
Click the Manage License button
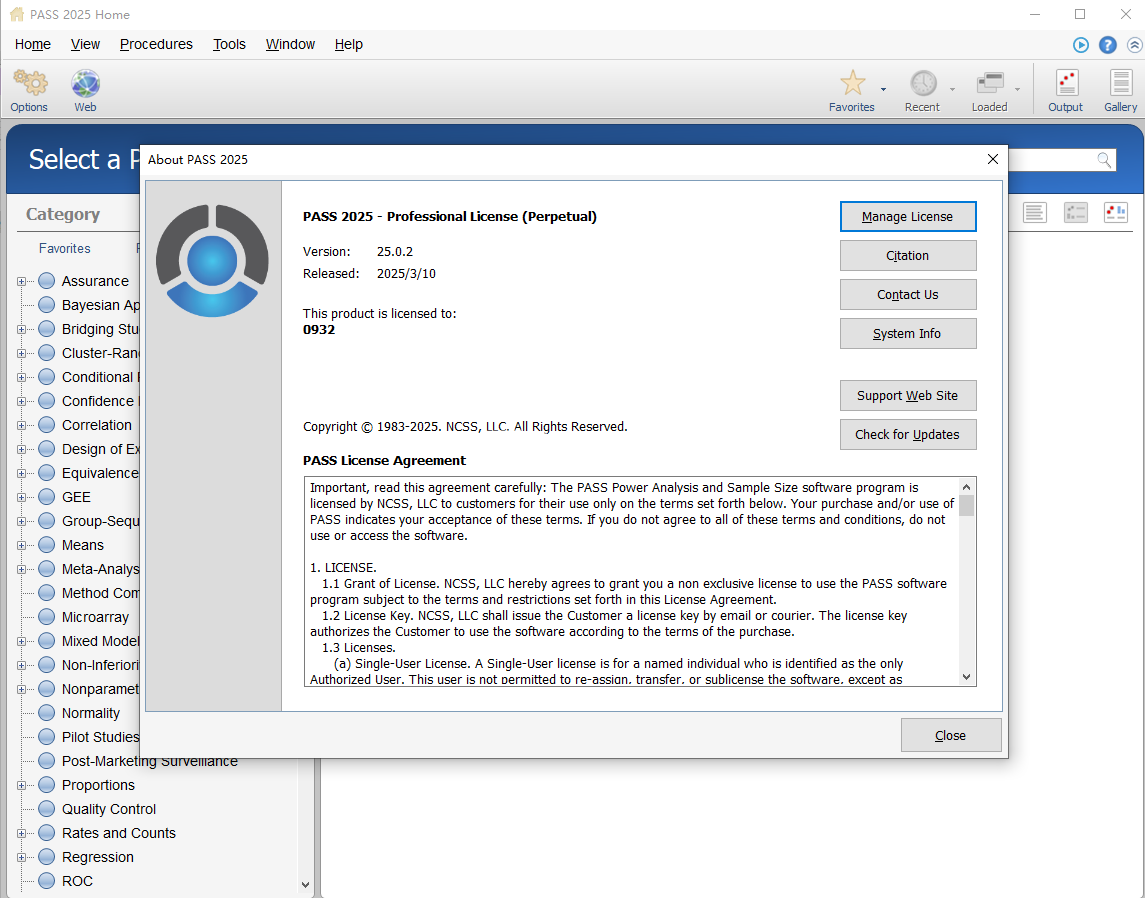(x=908, y=217)
